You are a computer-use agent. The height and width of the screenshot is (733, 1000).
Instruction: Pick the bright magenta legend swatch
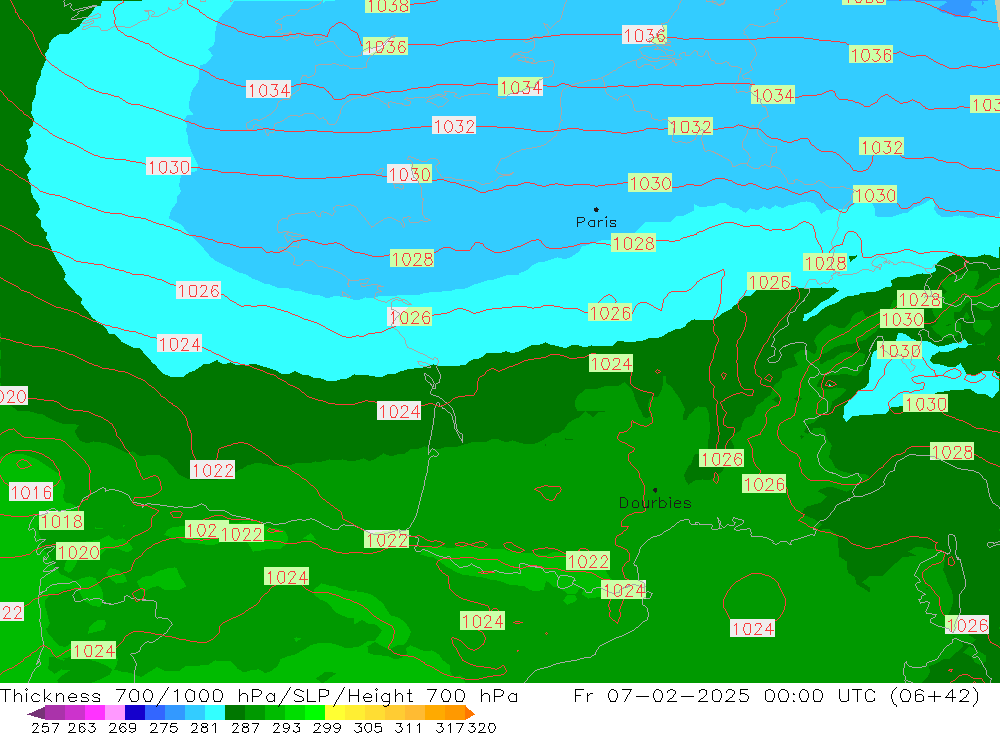(x=93, y=713)
